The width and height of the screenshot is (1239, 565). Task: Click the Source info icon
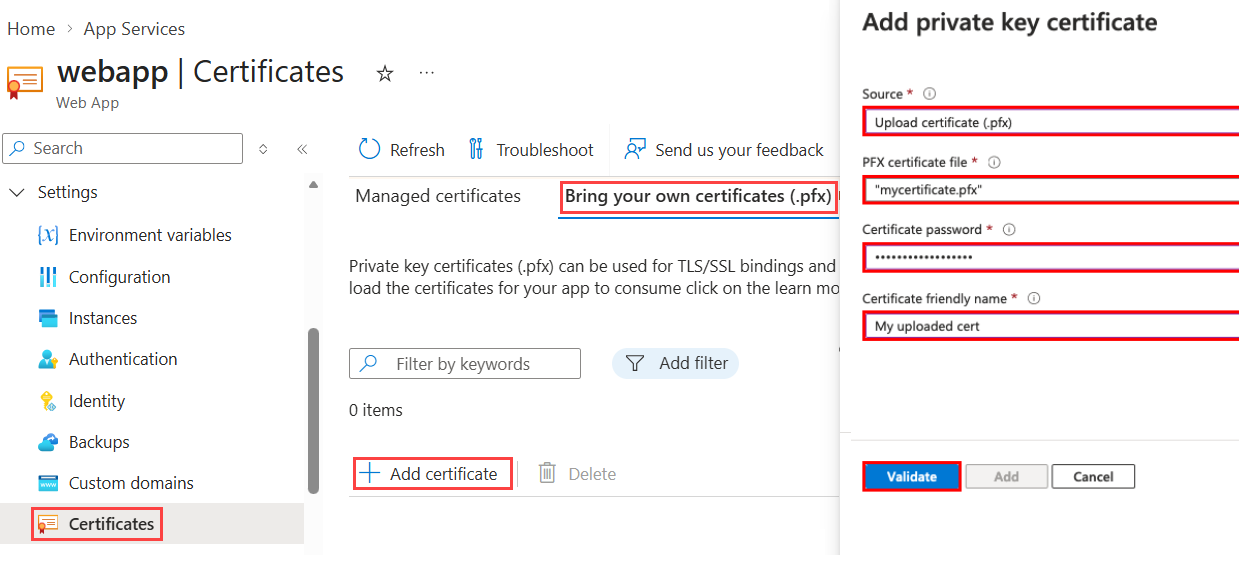point(929,94)
